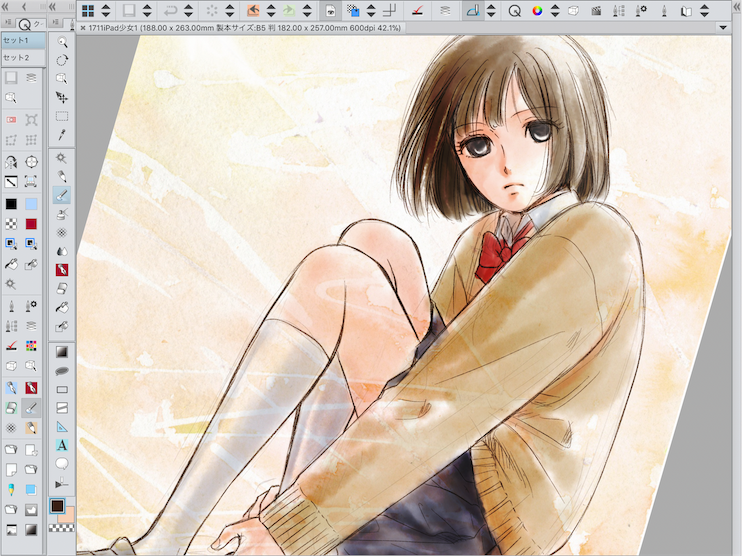Image resolution: width=742 pixels, height=556 pixels.
Task: Open pen pressure graph icon in Quick Access
Action: tap(11, 182)
